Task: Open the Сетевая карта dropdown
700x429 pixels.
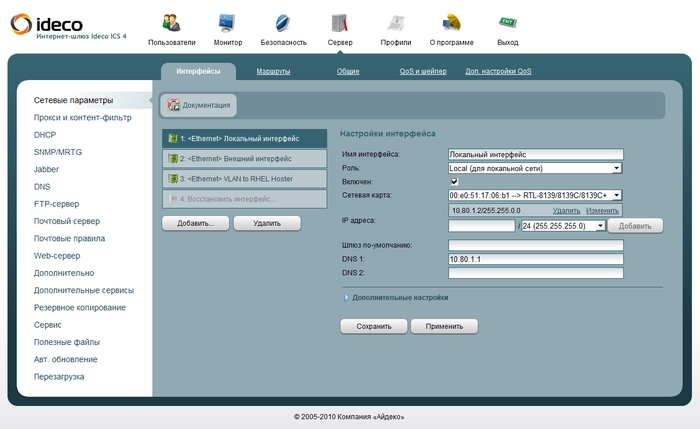Action: pyautogui.click(x=535, y=196)
